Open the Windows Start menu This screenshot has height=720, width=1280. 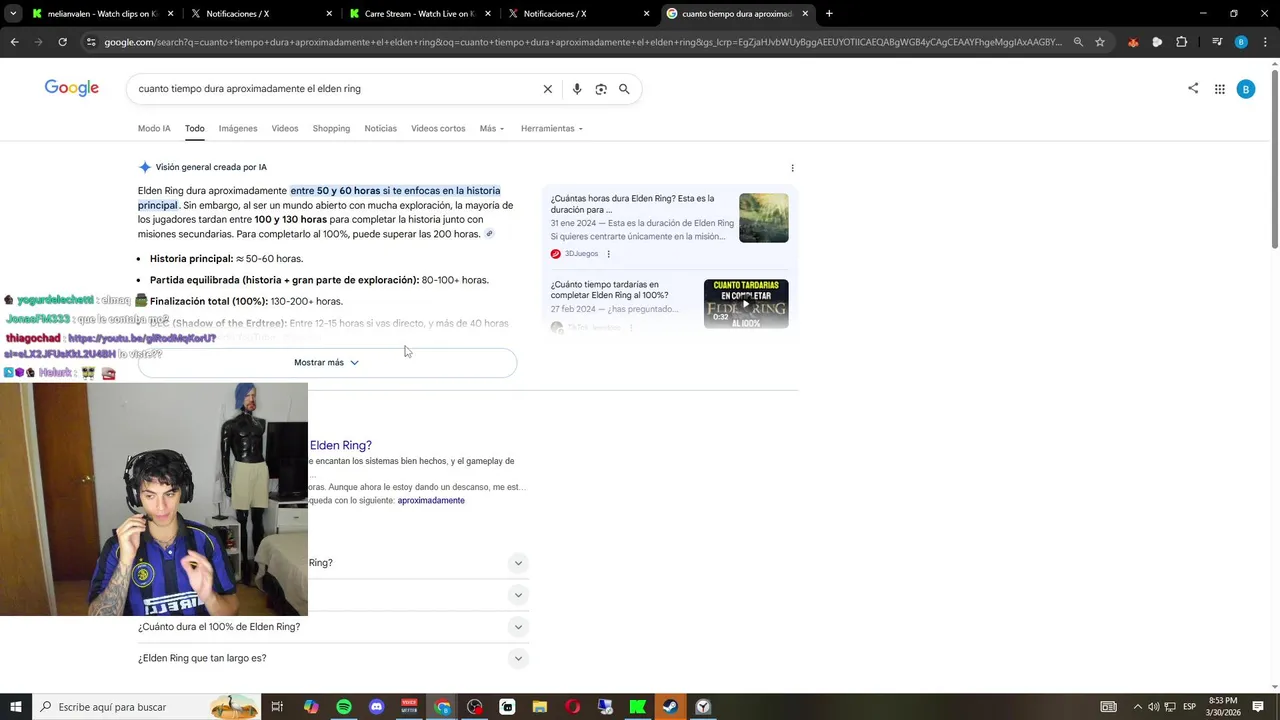point(16,707)
